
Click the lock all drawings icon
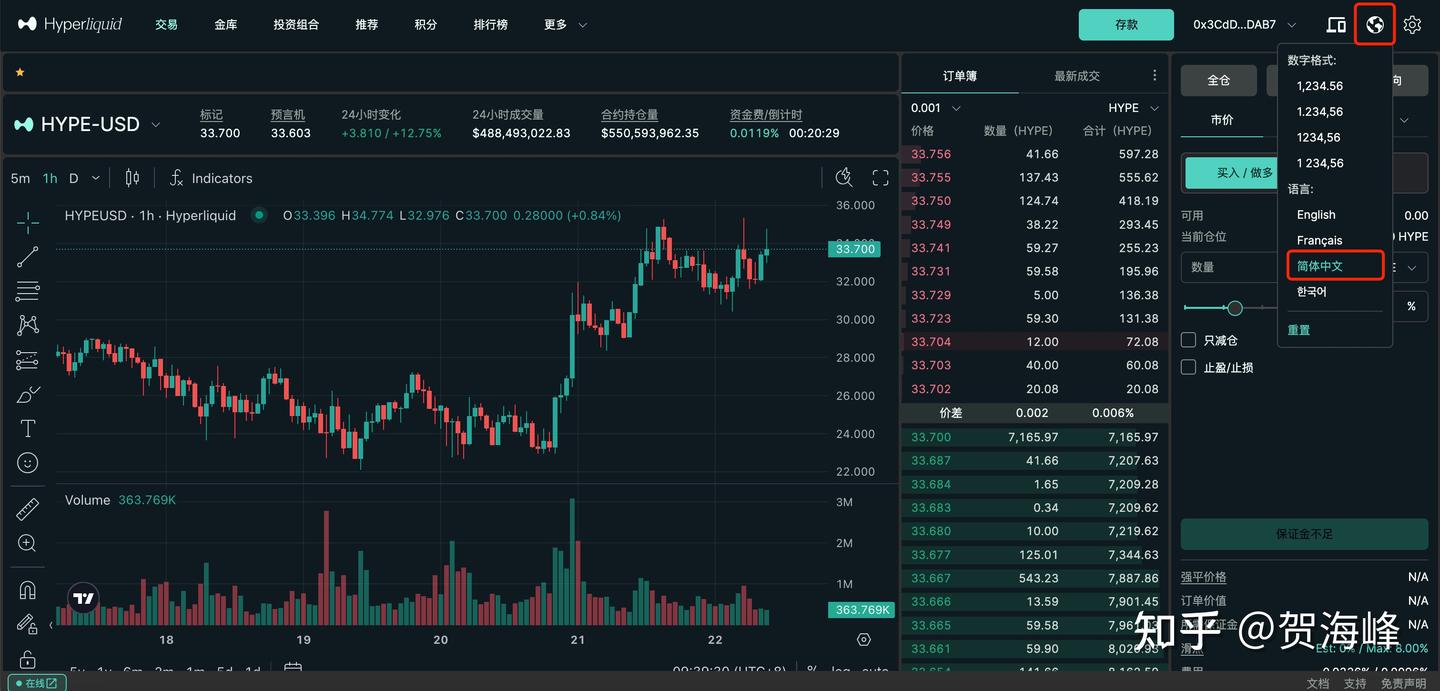(x=28, y=659)
